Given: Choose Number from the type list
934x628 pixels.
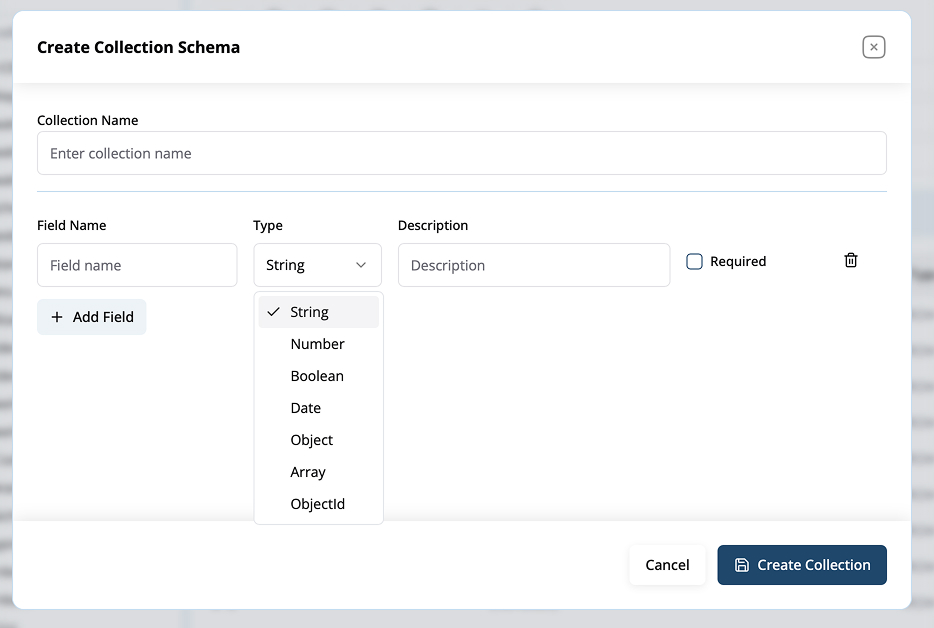Looking at the screenshot, I should [317, 344].
